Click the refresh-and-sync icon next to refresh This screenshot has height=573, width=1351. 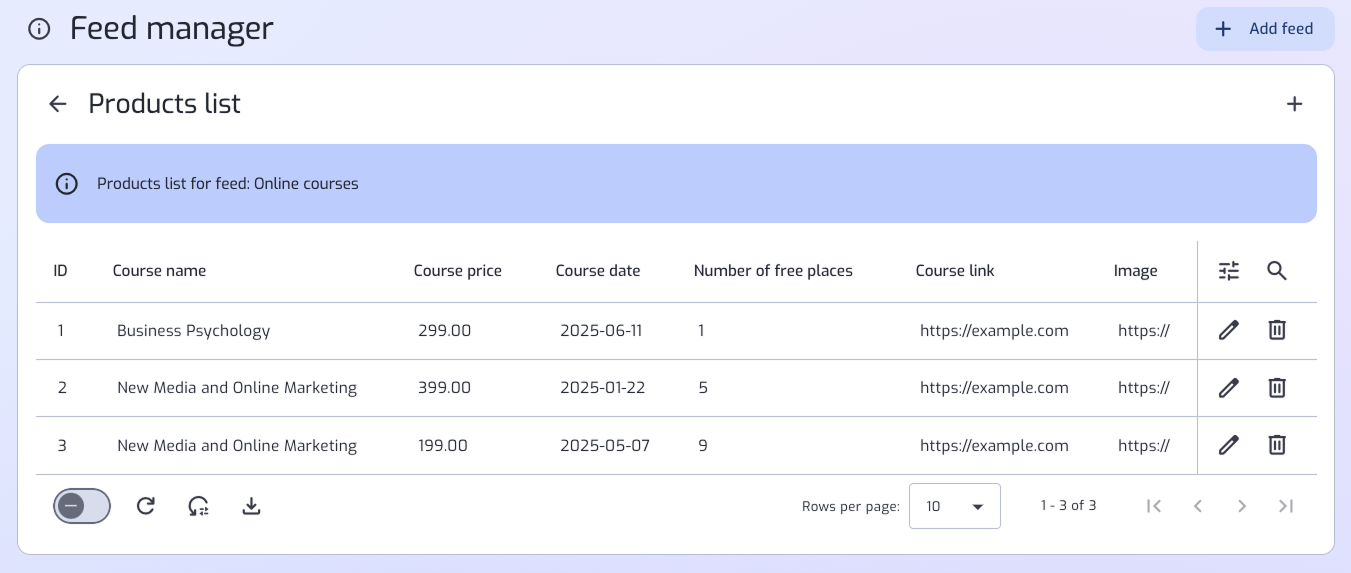pos(199,506)
